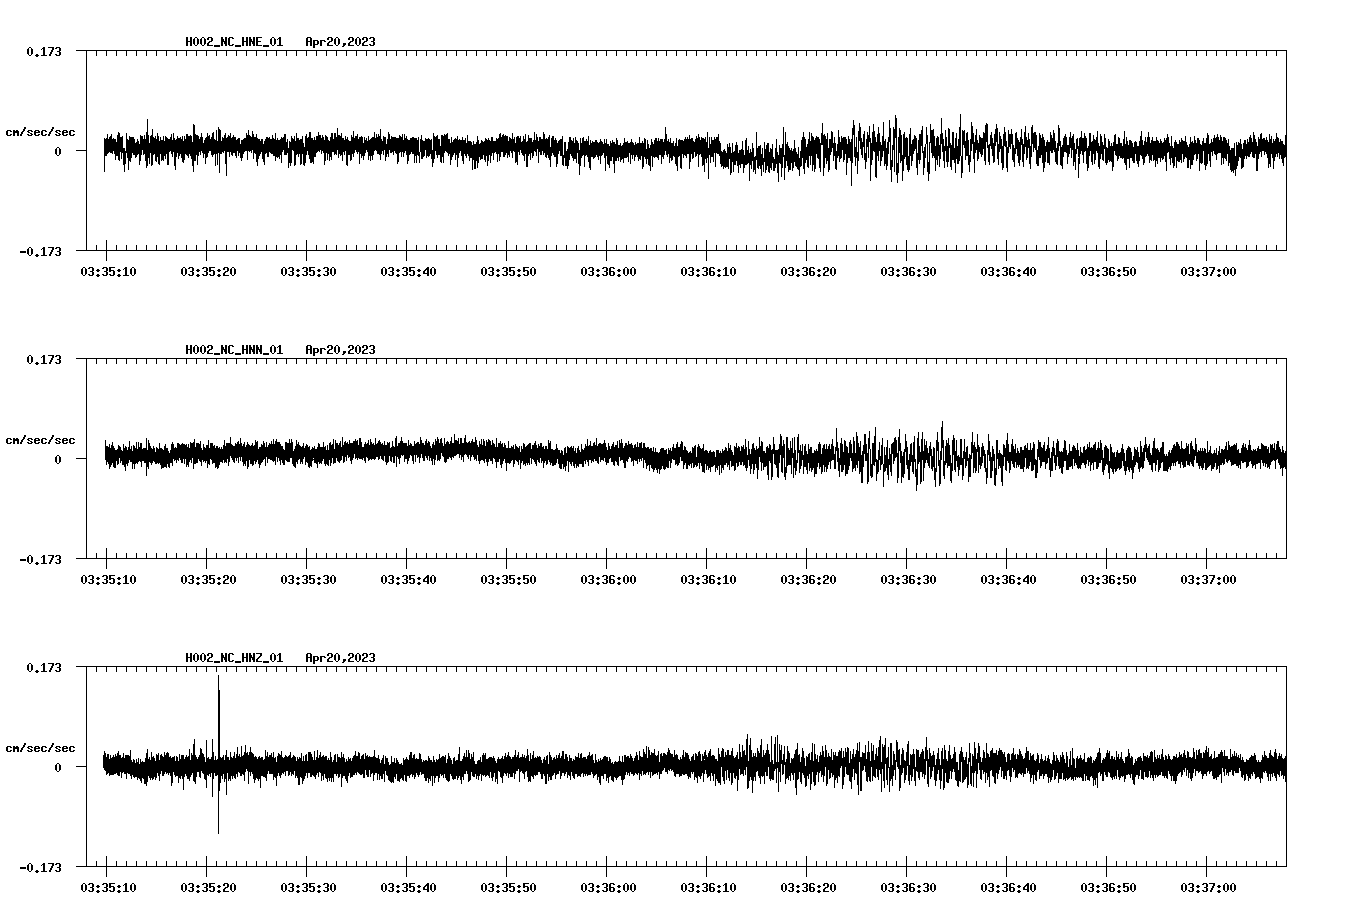Click the cm/sec/sec label on middle plot
The height and width of the screenshot is (924, 1358).
click(x=41, y=439)
